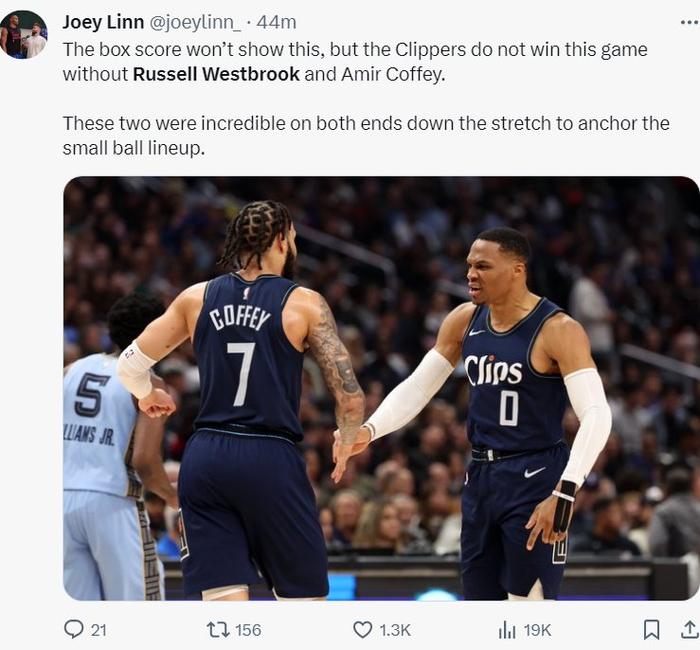The width and height of the screenshot is (700, 650).
Task: Open the 44m timestamp link
Action: click(x=276, y=22)
